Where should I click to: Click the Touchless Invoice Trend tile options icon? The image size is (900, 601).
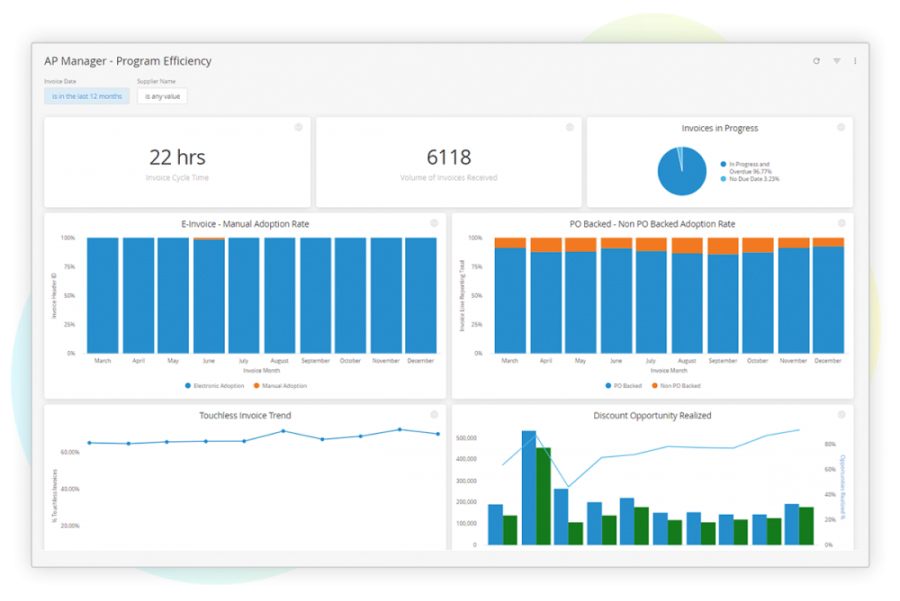(434, 415)
